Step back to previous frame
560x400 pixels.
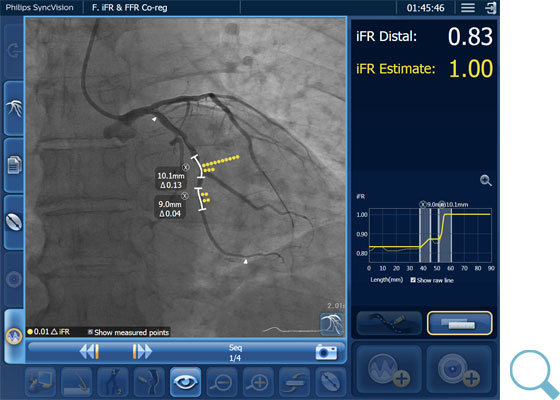pyautogui.click(x=89, y=351)
